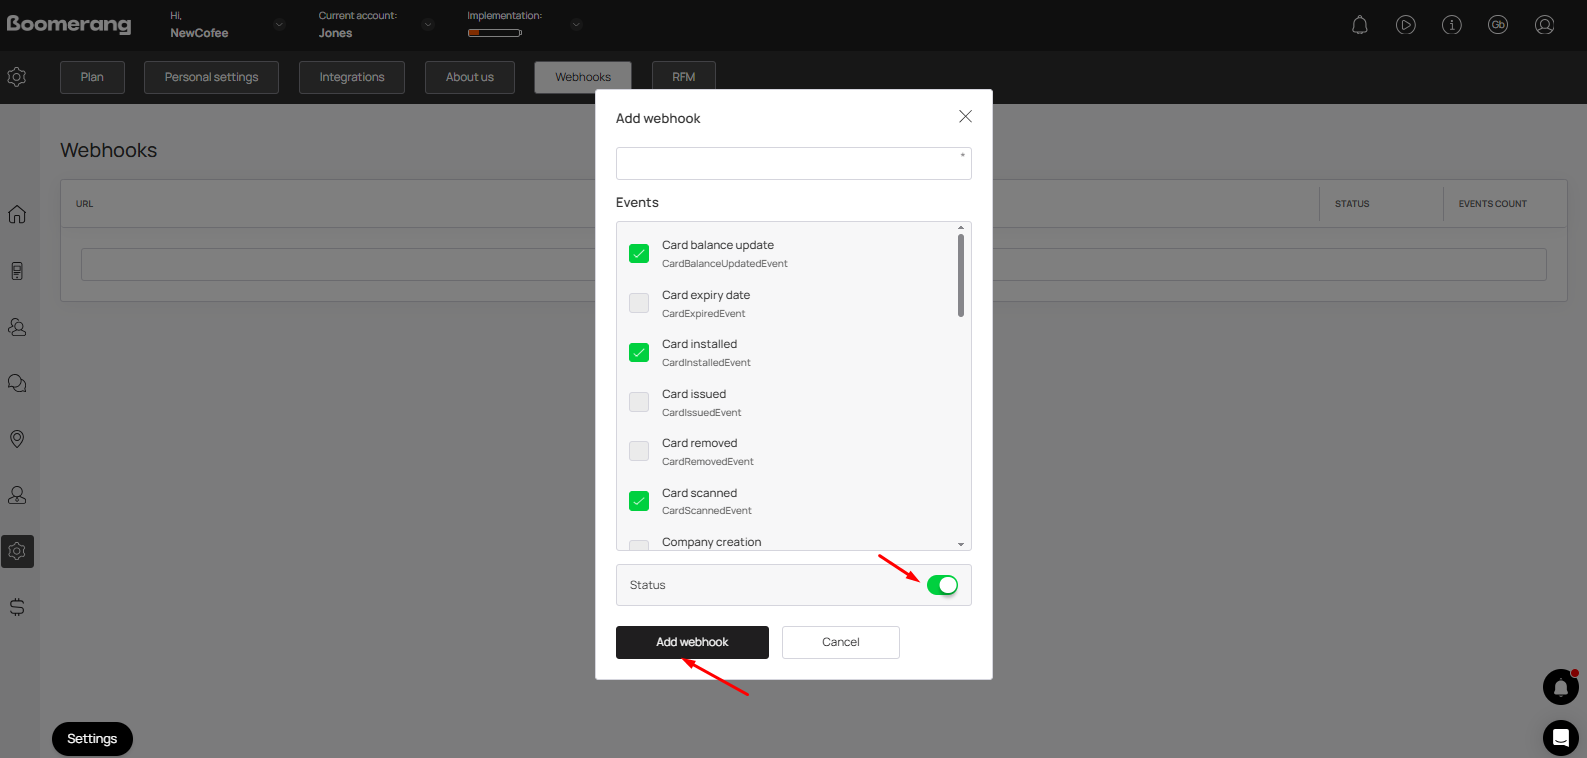Viewport: 1587px width, 758px height.
Task: Open the locations pin icon in sidebar
Action: coord(17,439)
